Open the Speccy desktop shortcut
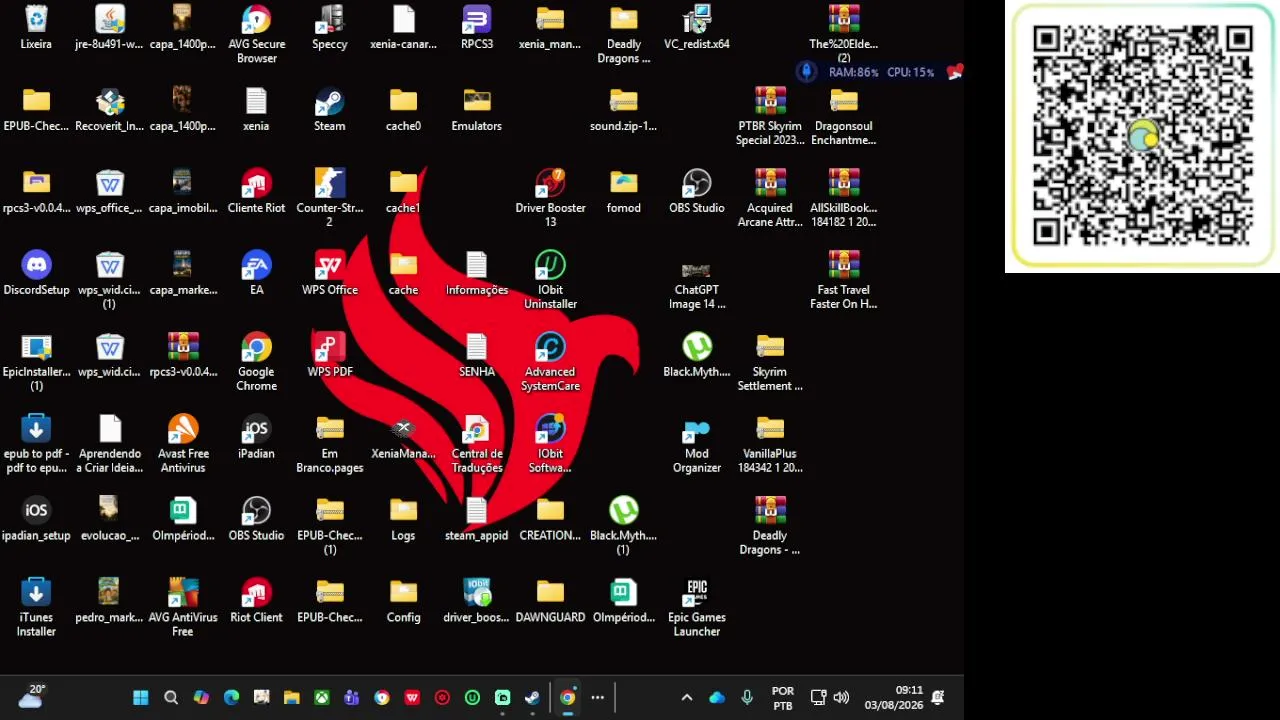Image resolution: width=1280 pixels, height=720 pixels. (x=330, y=28)
